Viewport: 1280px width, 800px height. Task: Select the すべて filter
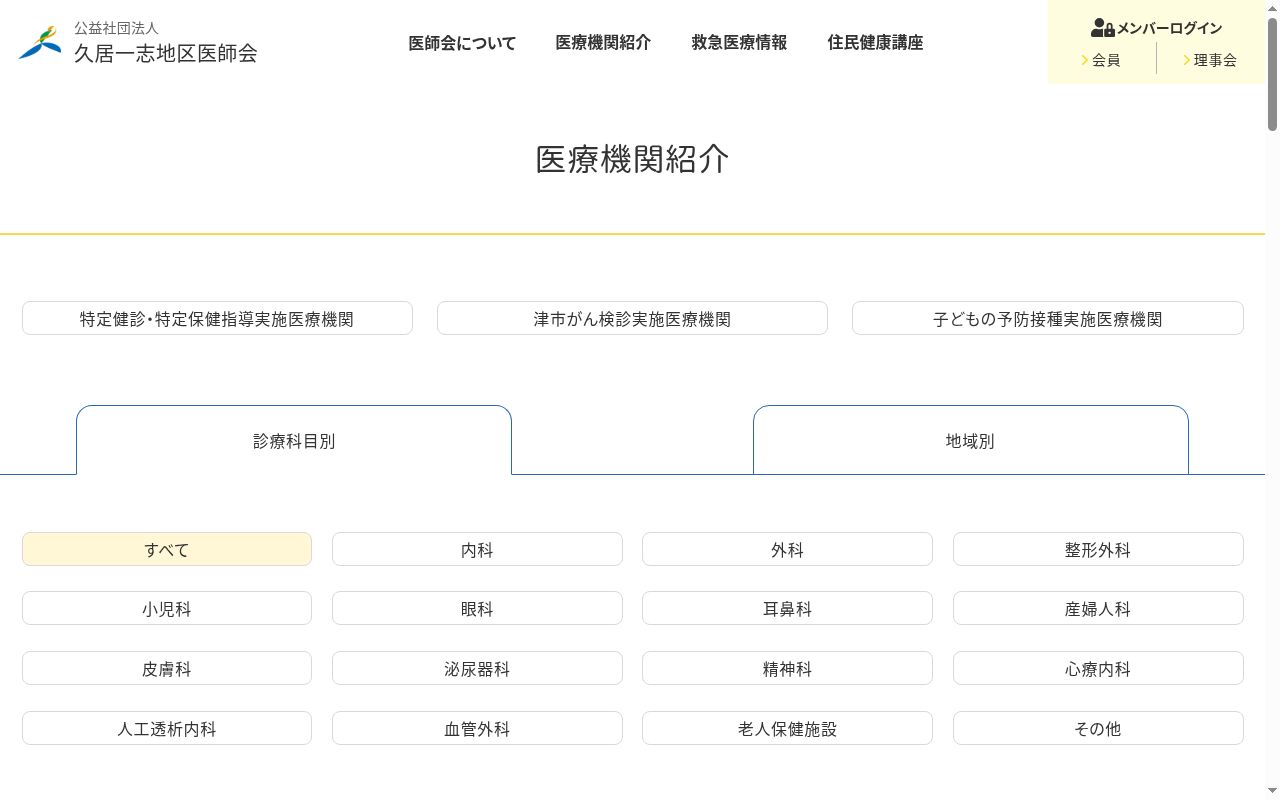tap(167, 549)
